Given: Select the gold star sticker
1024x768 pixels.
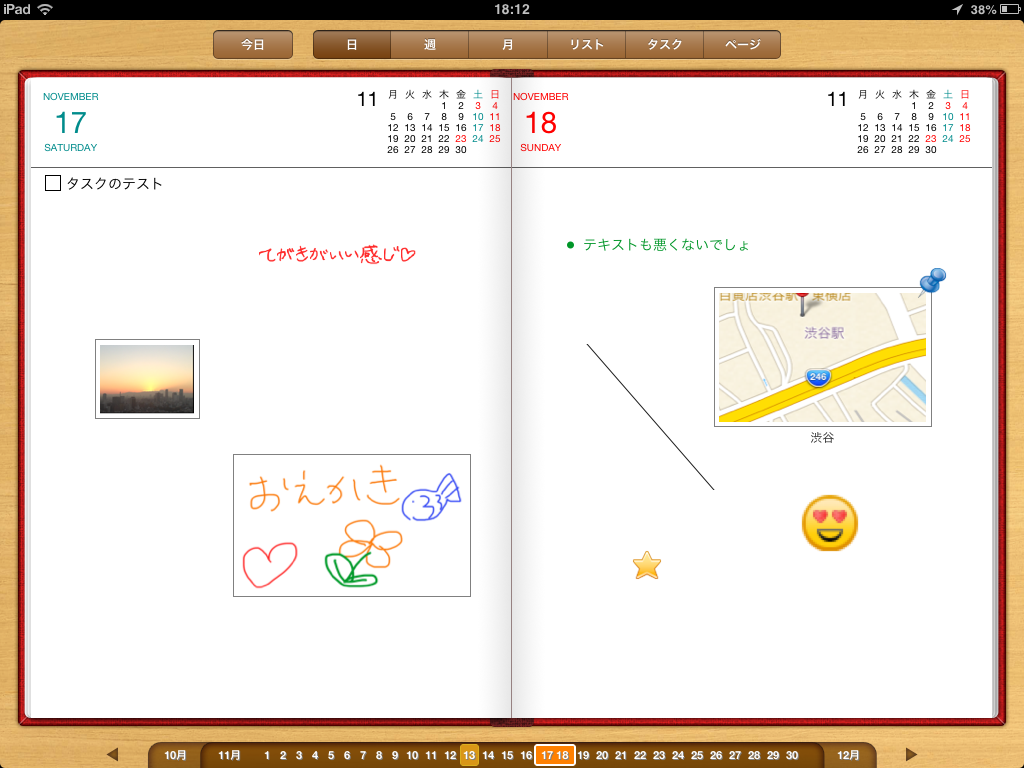Looking at the screenshot, I should 647,566.
